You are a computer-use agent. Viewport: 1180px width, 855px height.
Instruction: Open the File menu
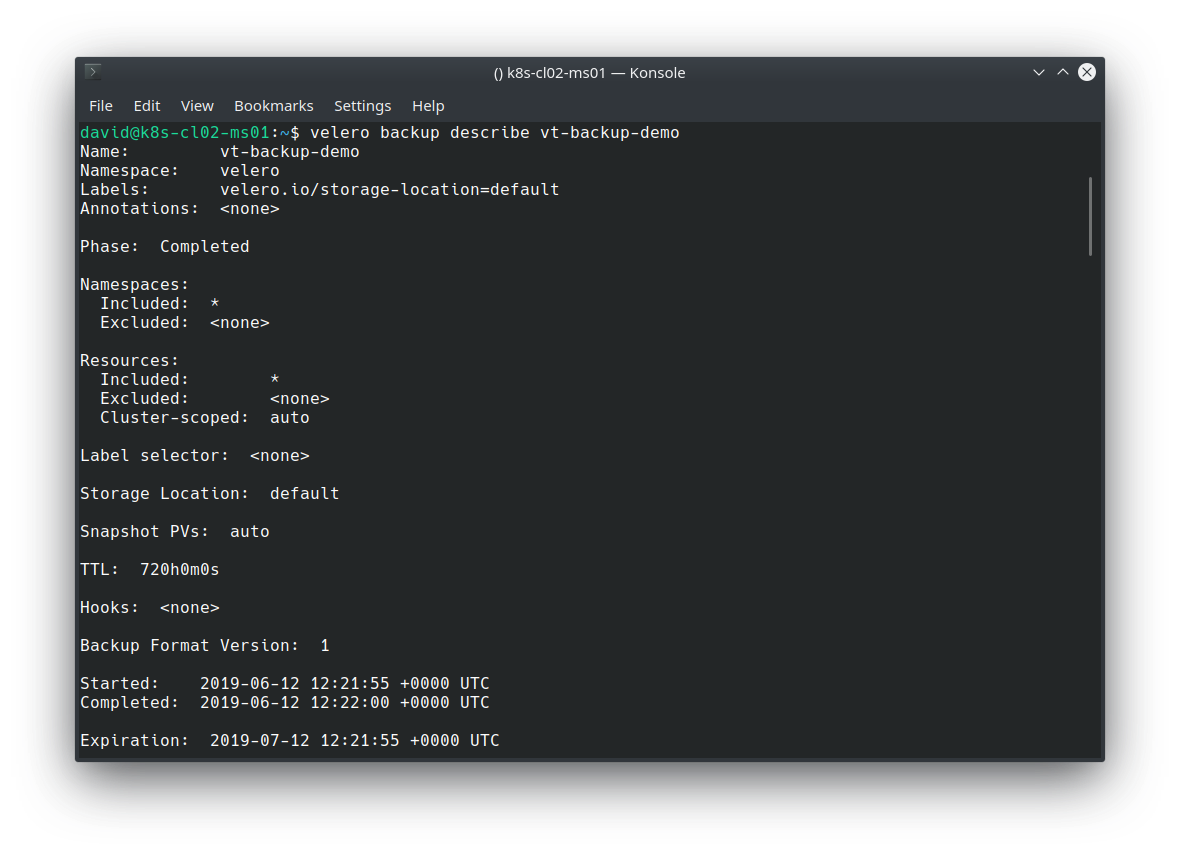(x=101, y=106)
